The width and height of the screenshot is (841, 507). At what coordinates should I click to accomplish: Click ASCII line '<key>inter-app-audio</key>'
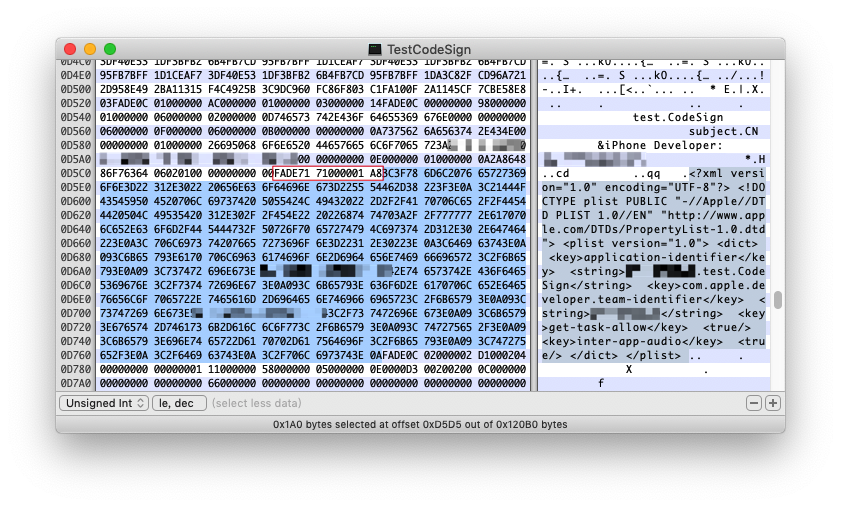(x=653, y=341)
